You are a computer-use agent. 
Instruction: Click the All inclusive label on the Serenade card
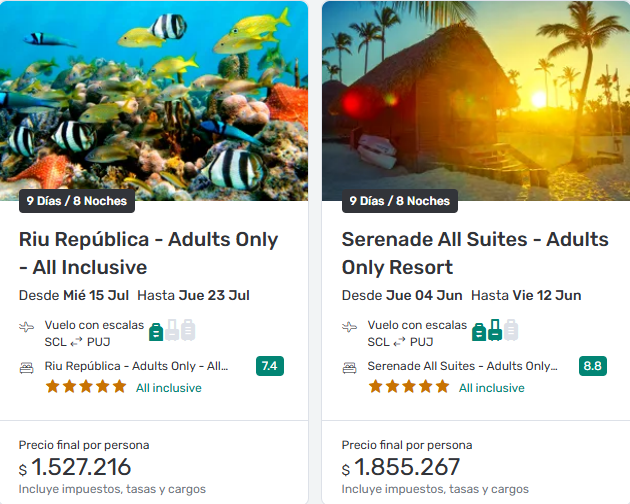point(491,388)
